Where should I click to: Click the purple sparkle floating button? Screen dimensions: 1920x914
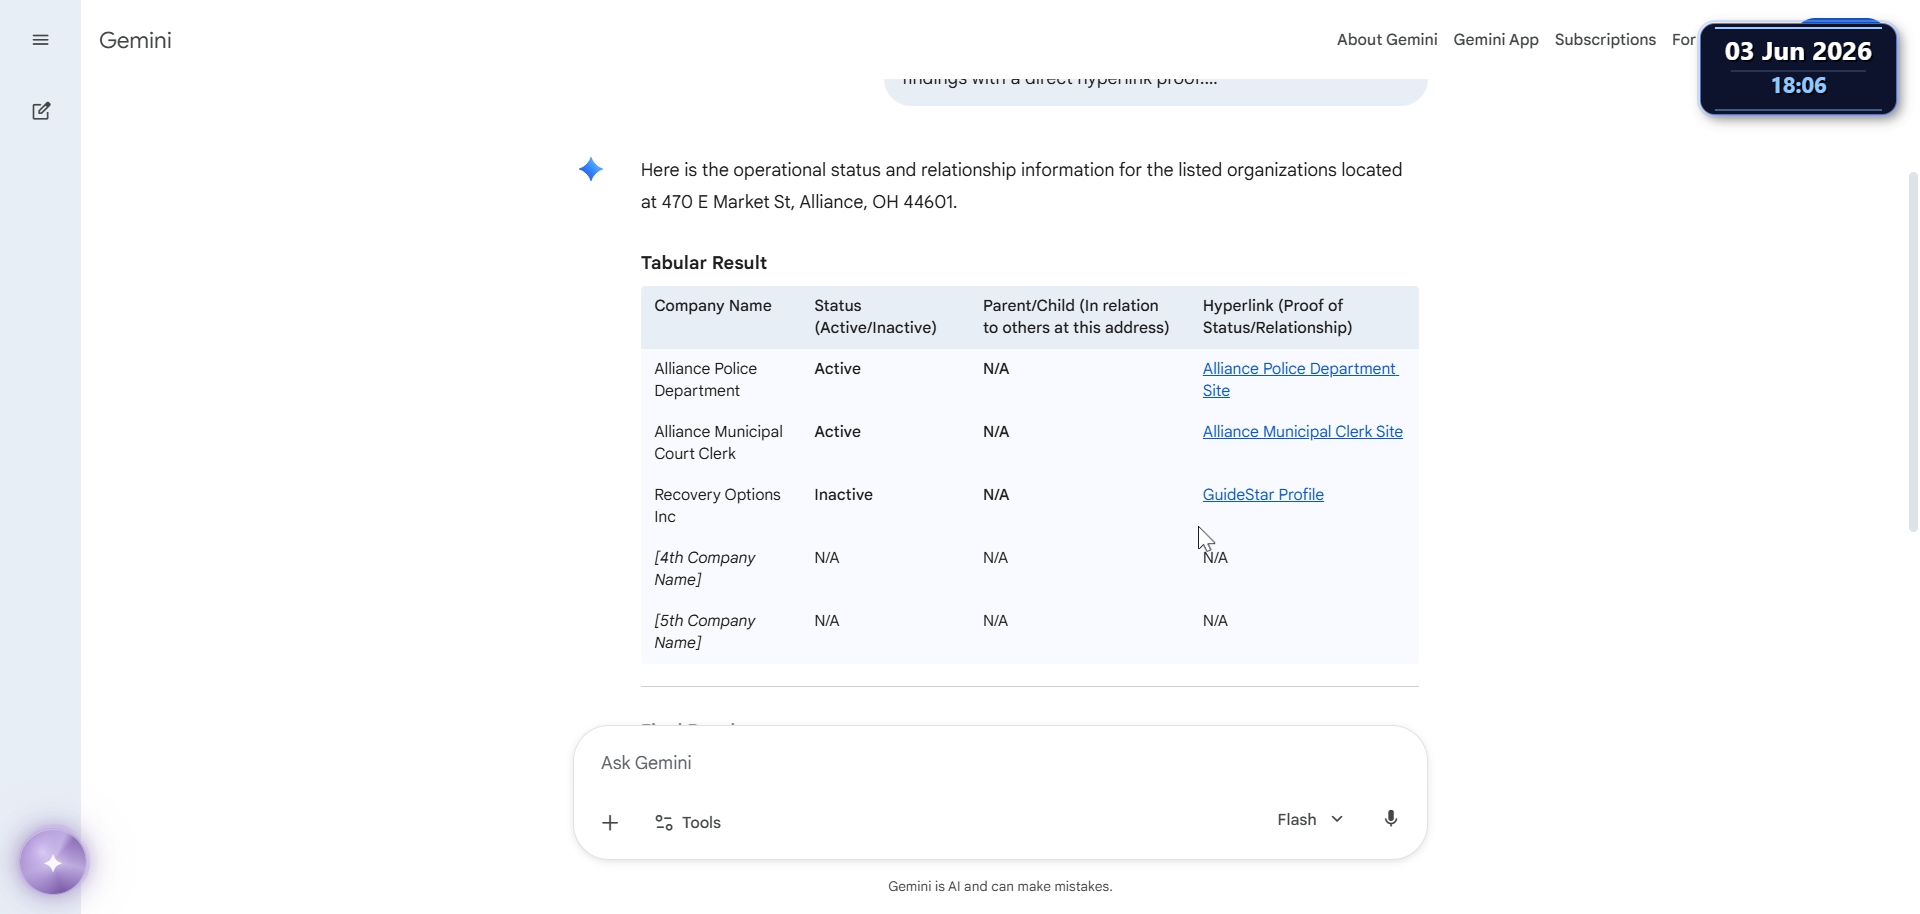pos(53,862)
